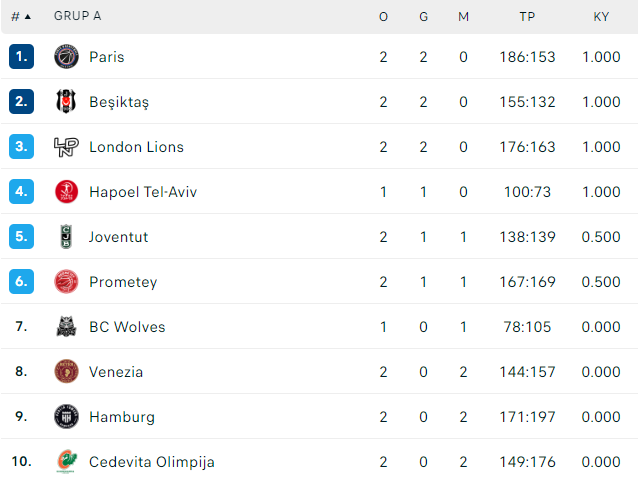Open the Cedevita Olimpija team link
The width and height of the screenshot is (638, 483).
[x=152, y=462]
